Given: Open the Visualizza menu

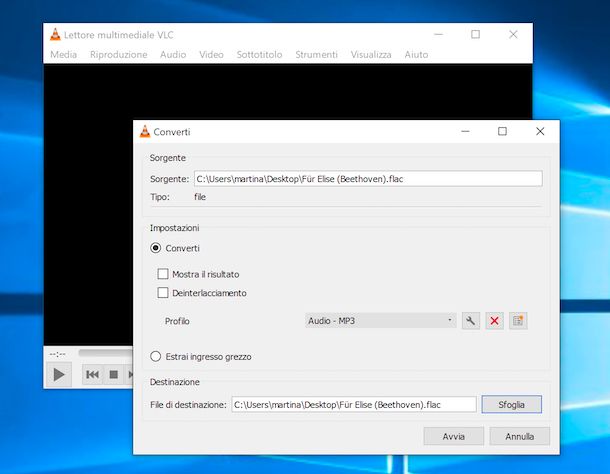Looking at the screenshot, I should (371, 54).
